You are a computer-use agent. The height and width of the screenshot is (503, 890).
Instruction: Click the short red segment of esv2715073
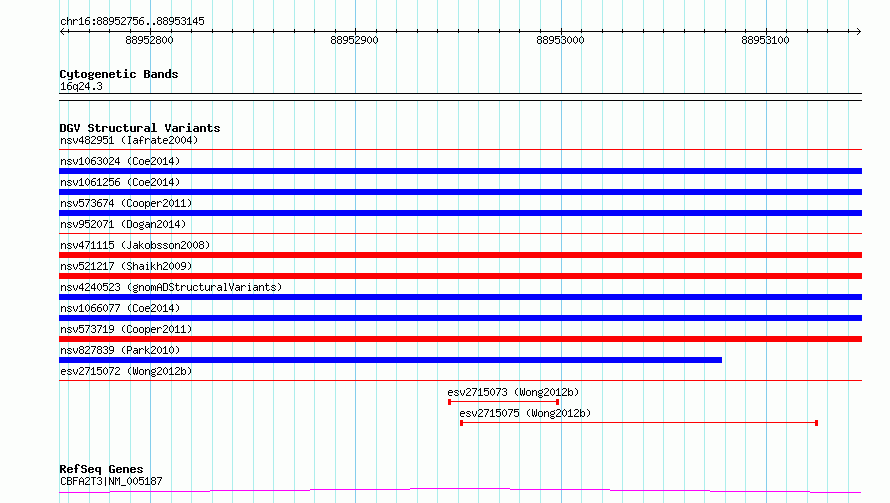(503, 402)
